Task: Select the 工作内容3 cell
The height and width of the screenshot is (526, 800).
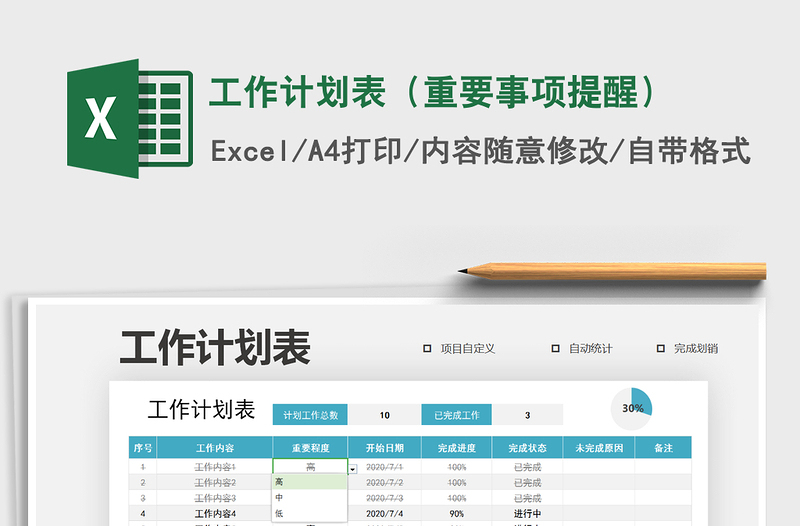Action: [x=215, y=498]
